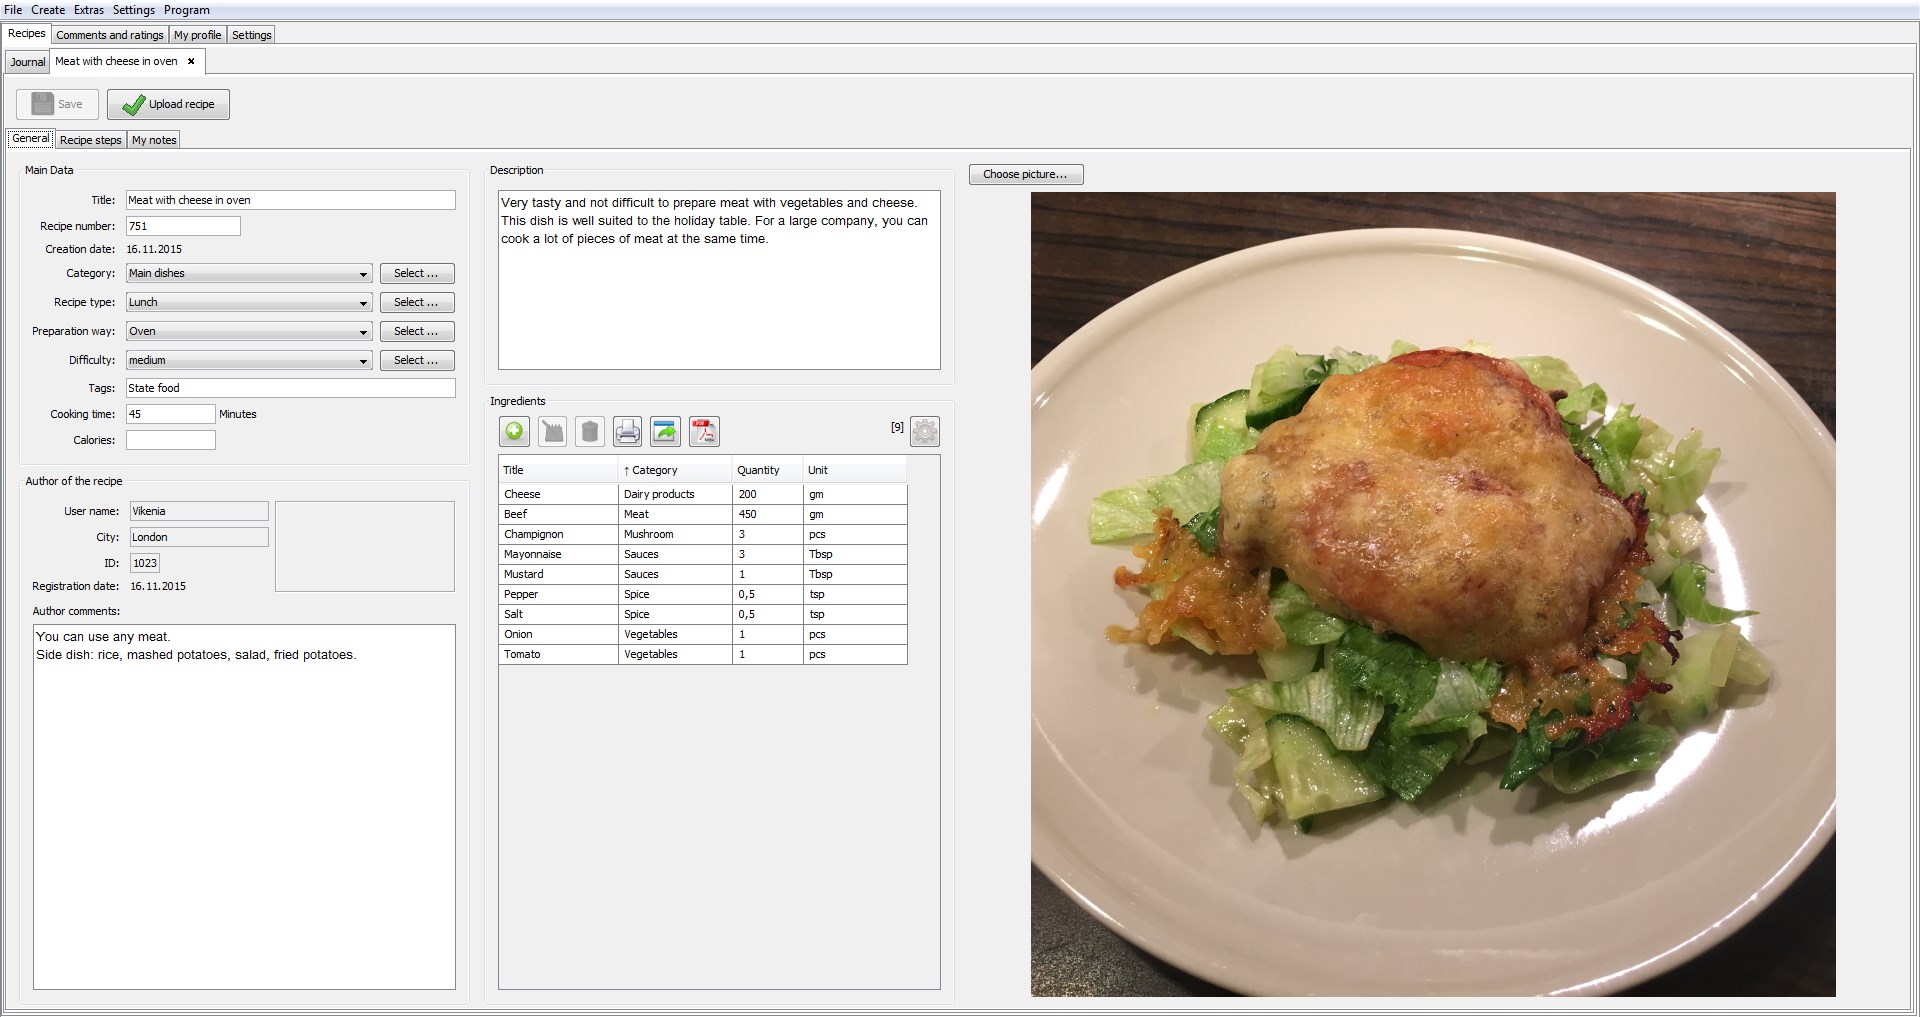Click the Save icon button

56,104
